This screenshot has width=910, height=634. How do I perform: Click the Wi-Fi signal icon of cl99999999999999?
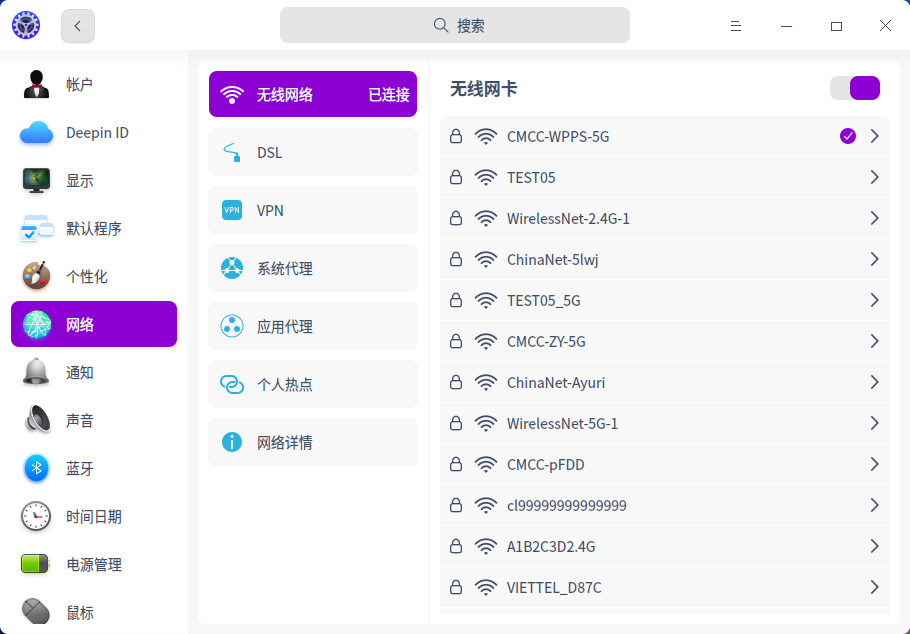pos(486,505)
